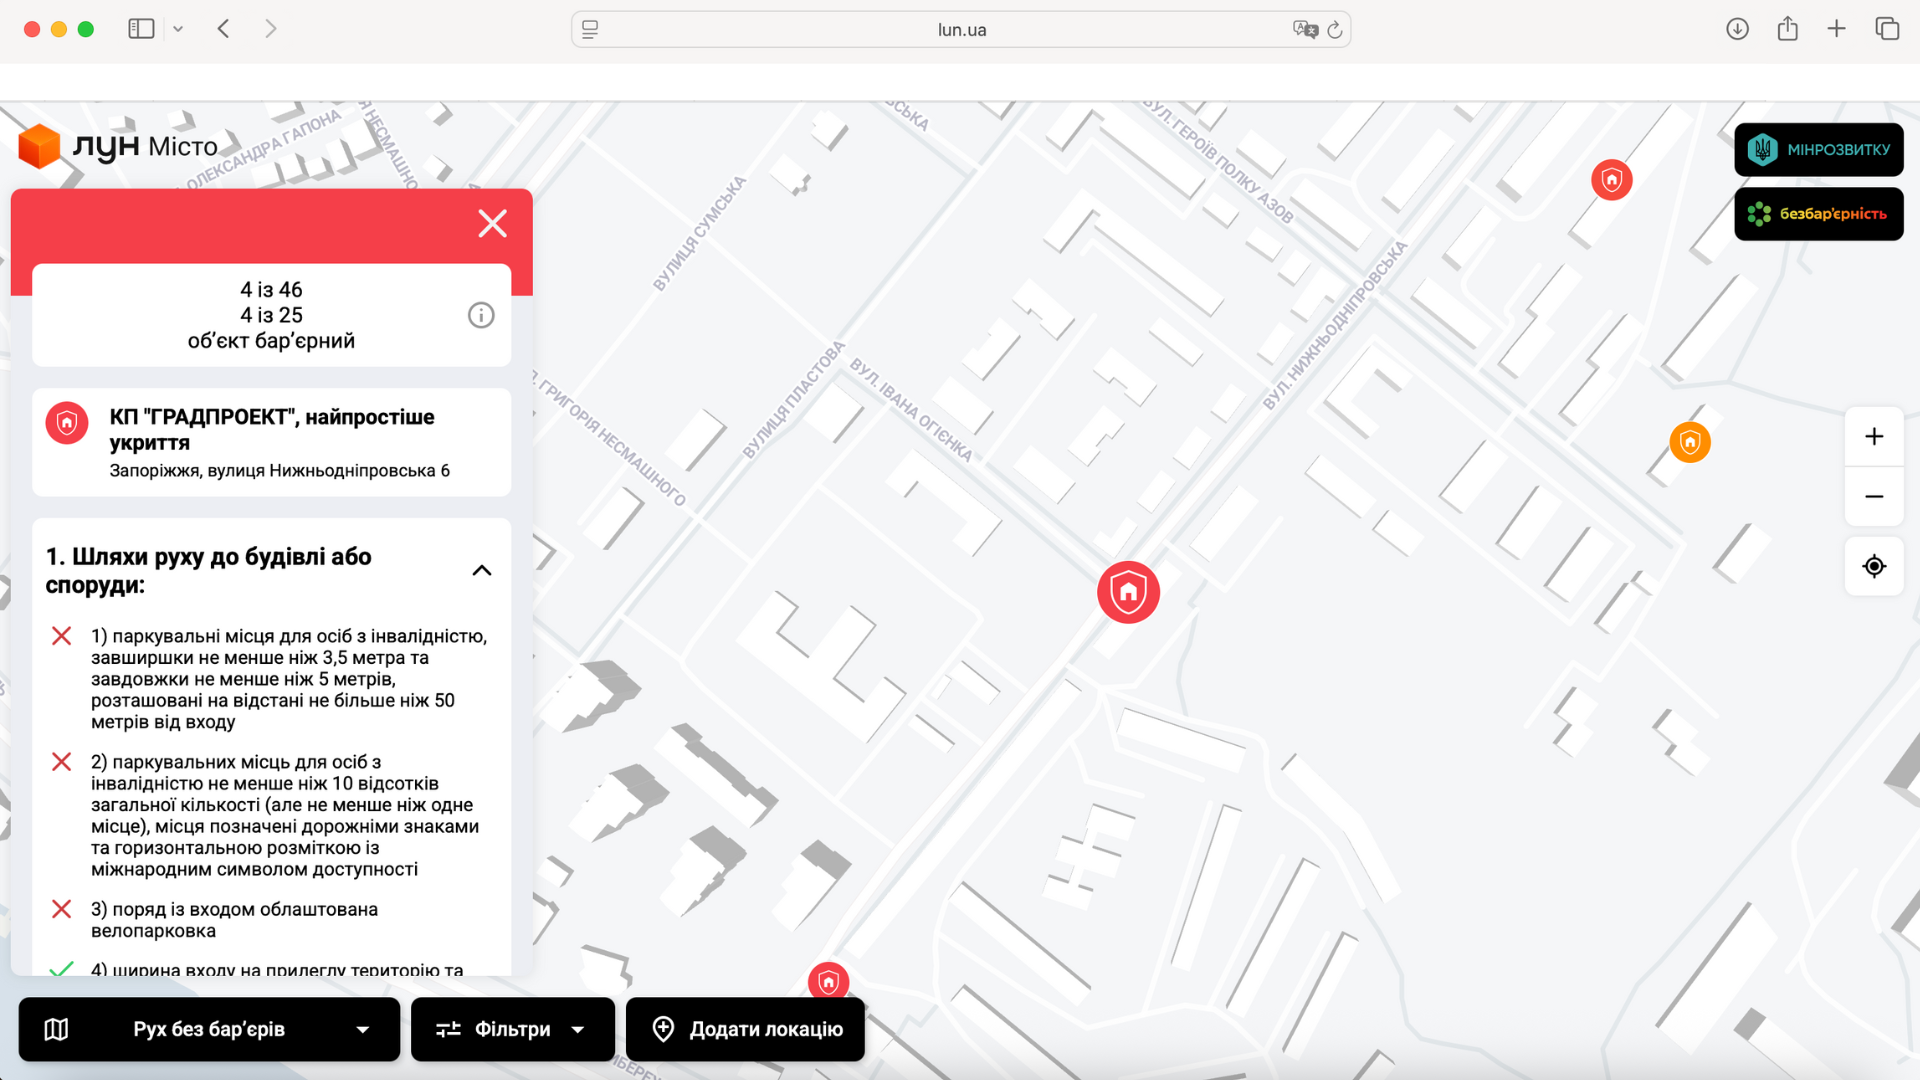Open the МІНРОЗВИТКУ partner link
This screenshot has height=1080, width=1920.
(x=1818, y=150)
